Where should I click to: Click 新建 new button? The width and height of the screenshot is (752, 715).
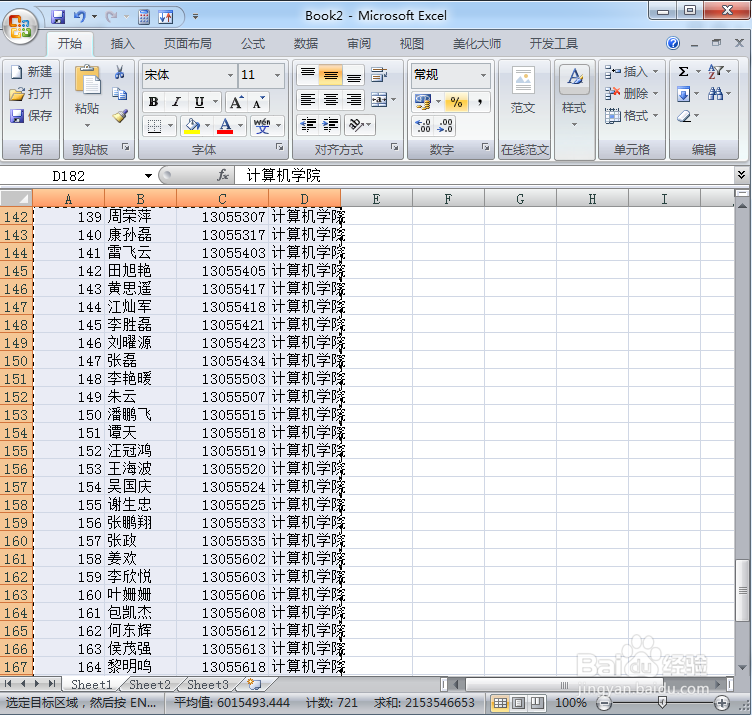[x=32, y=72]
